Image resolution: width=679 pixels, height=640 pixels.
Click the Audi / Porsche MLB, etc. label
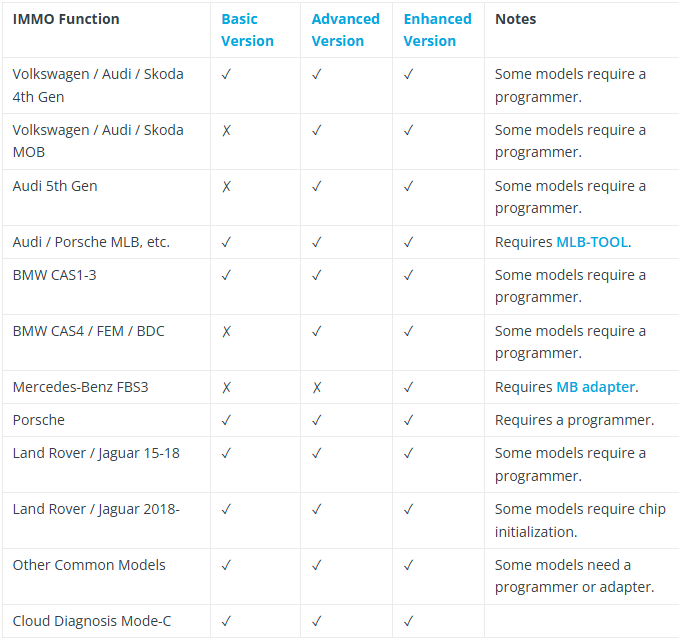pos(91,242)
